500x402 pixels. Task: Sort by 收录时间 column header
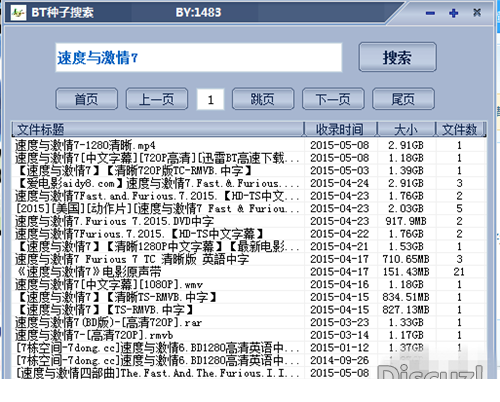pos(340,129)
